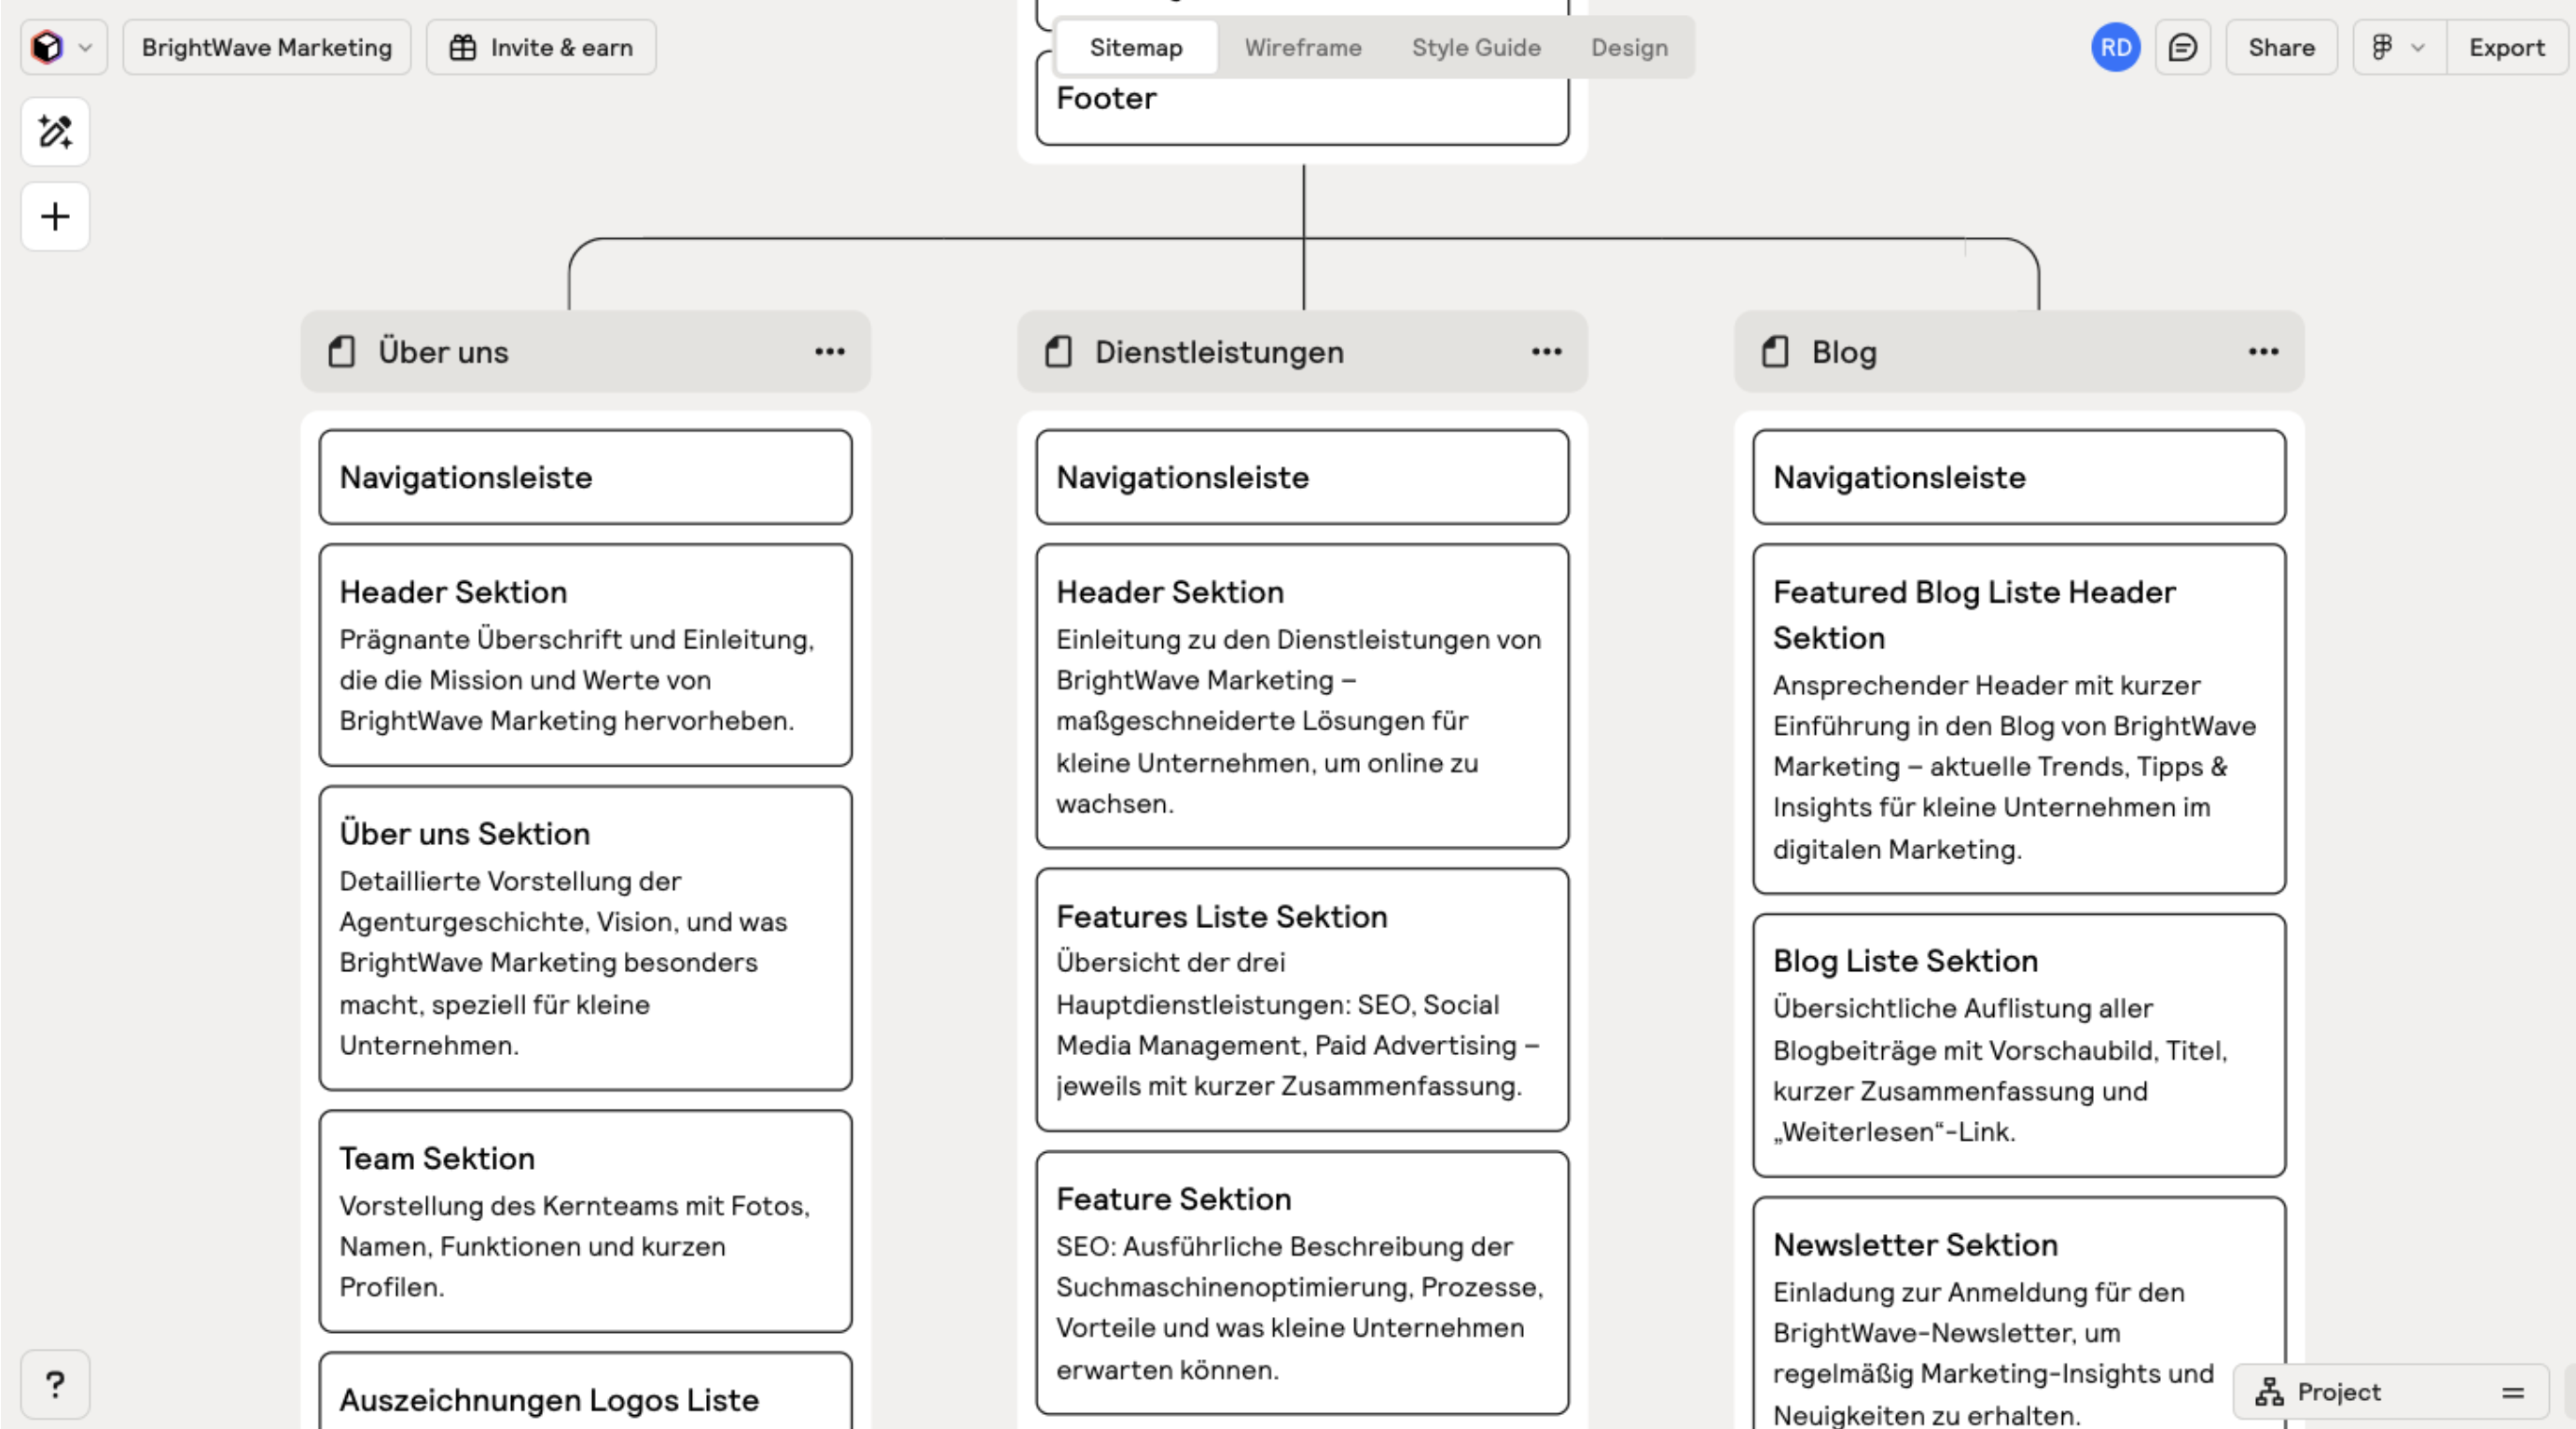The width and height of the screenshot is (2576, 1429).
Task: Select the Design tab
Action: (1629, 47)
